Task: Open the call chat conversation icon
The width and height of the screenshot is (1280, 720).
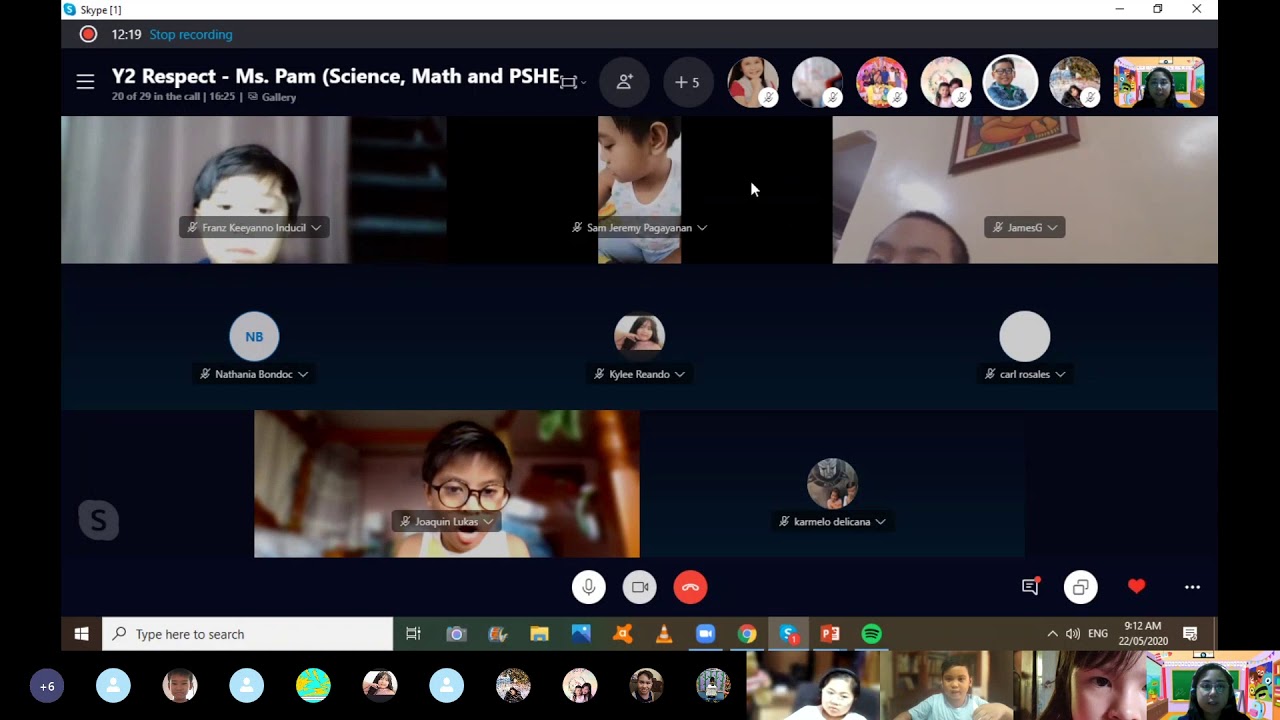Action: (1030, 587)
